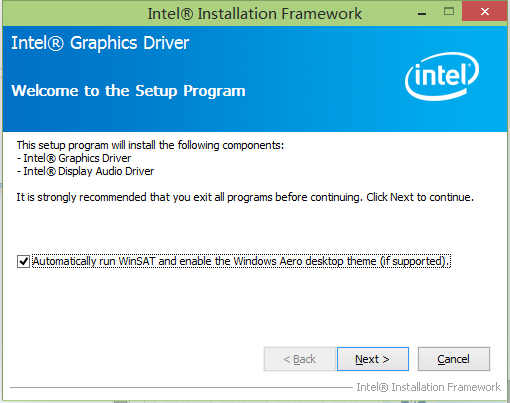
Task: Click the grey footer separator line
Action: point(181,387)
